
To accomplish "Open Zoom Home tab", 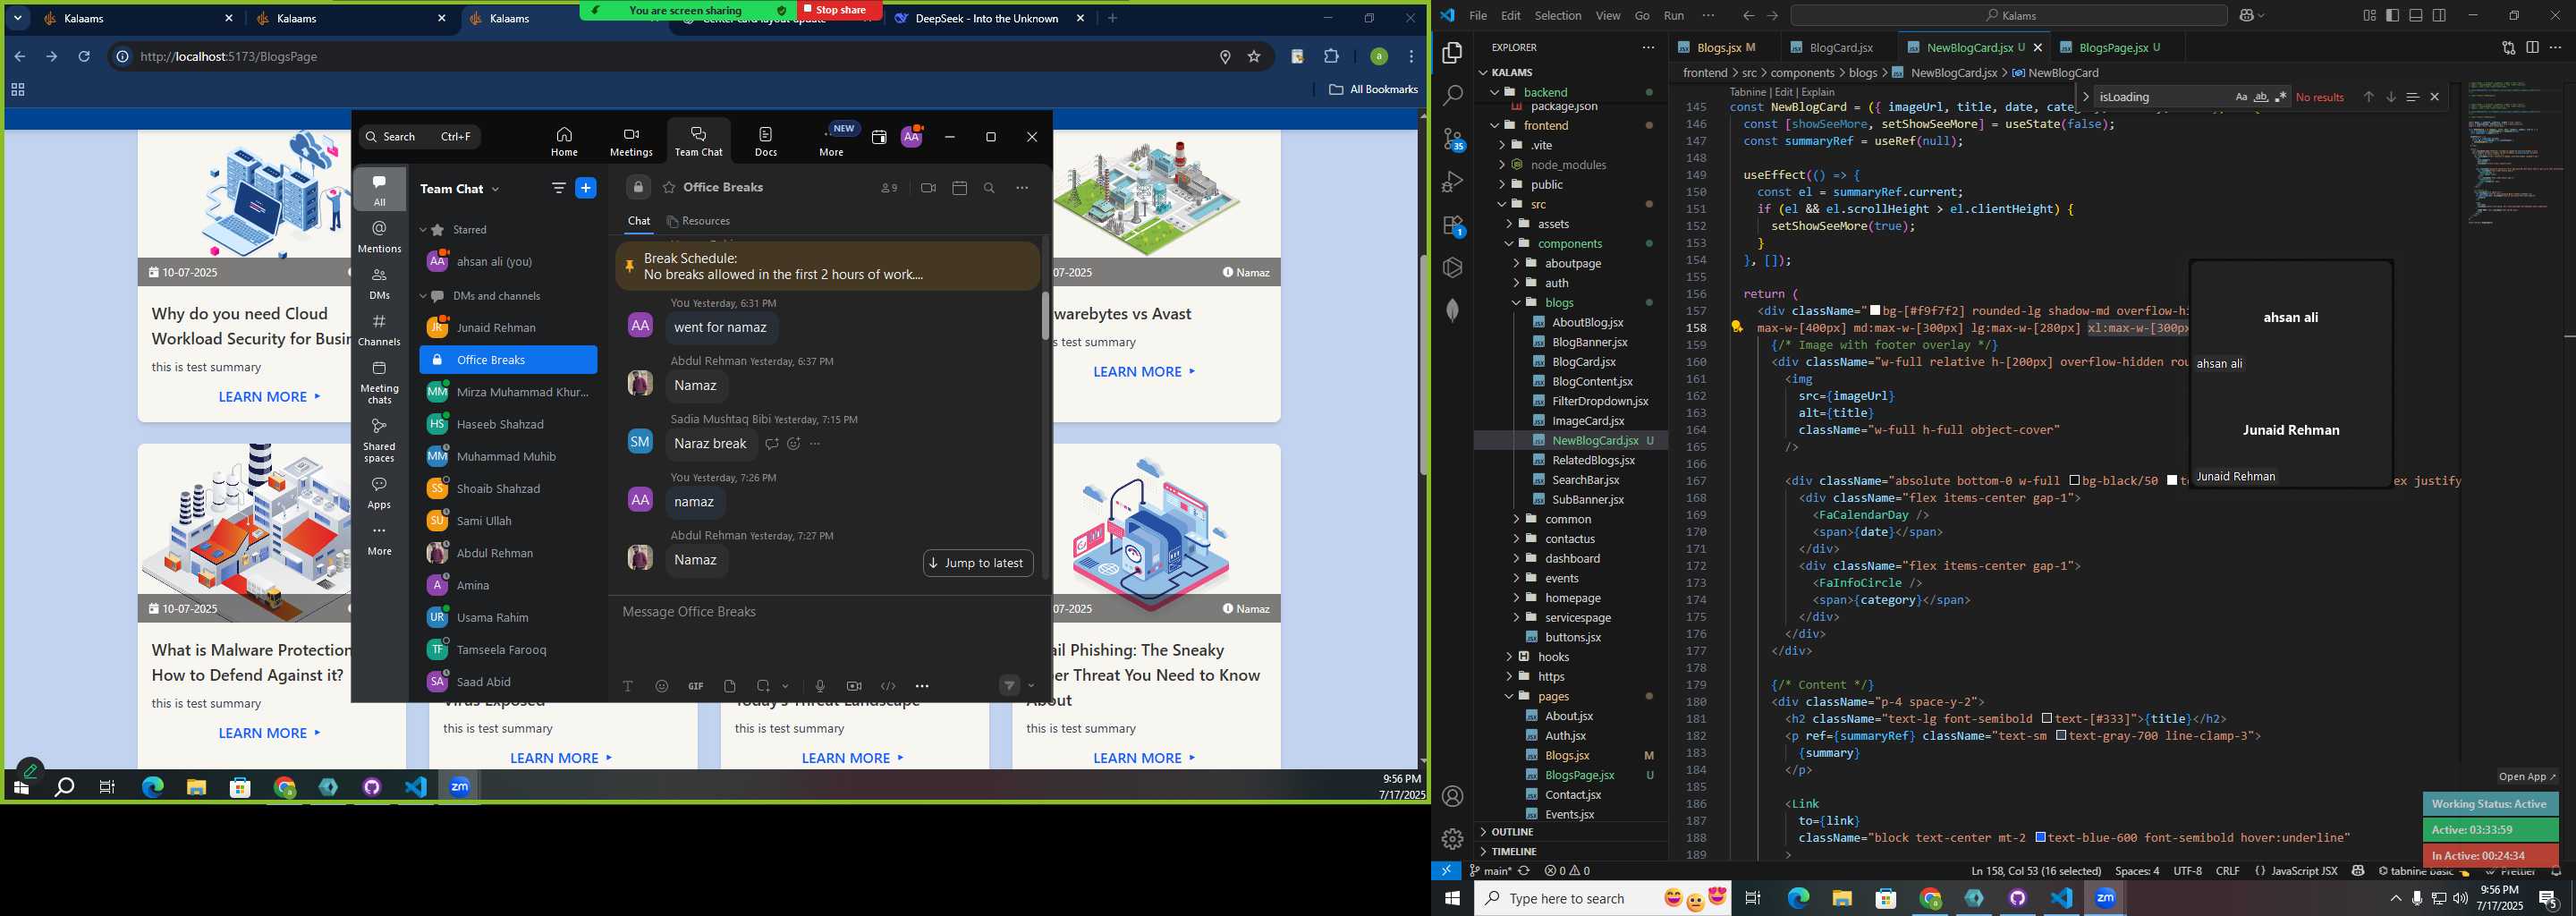I will pos(564,141).
